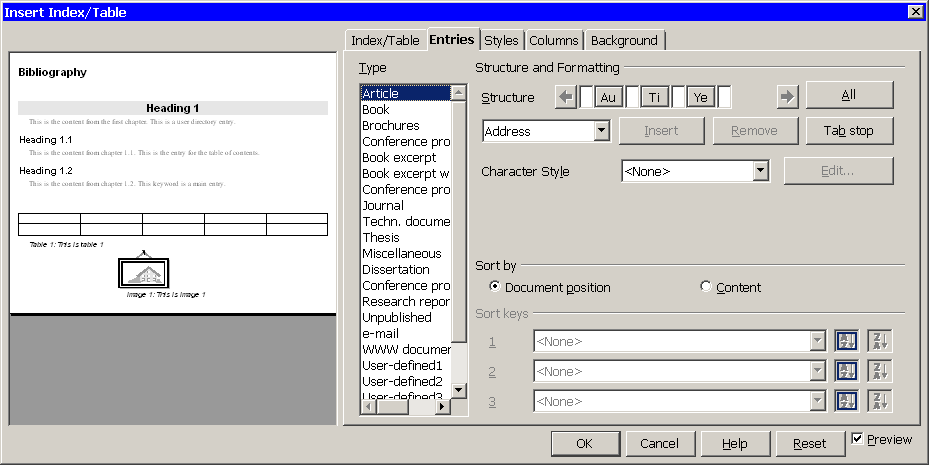
Task: Switch to the Entries tab
Action: point(452,39)
